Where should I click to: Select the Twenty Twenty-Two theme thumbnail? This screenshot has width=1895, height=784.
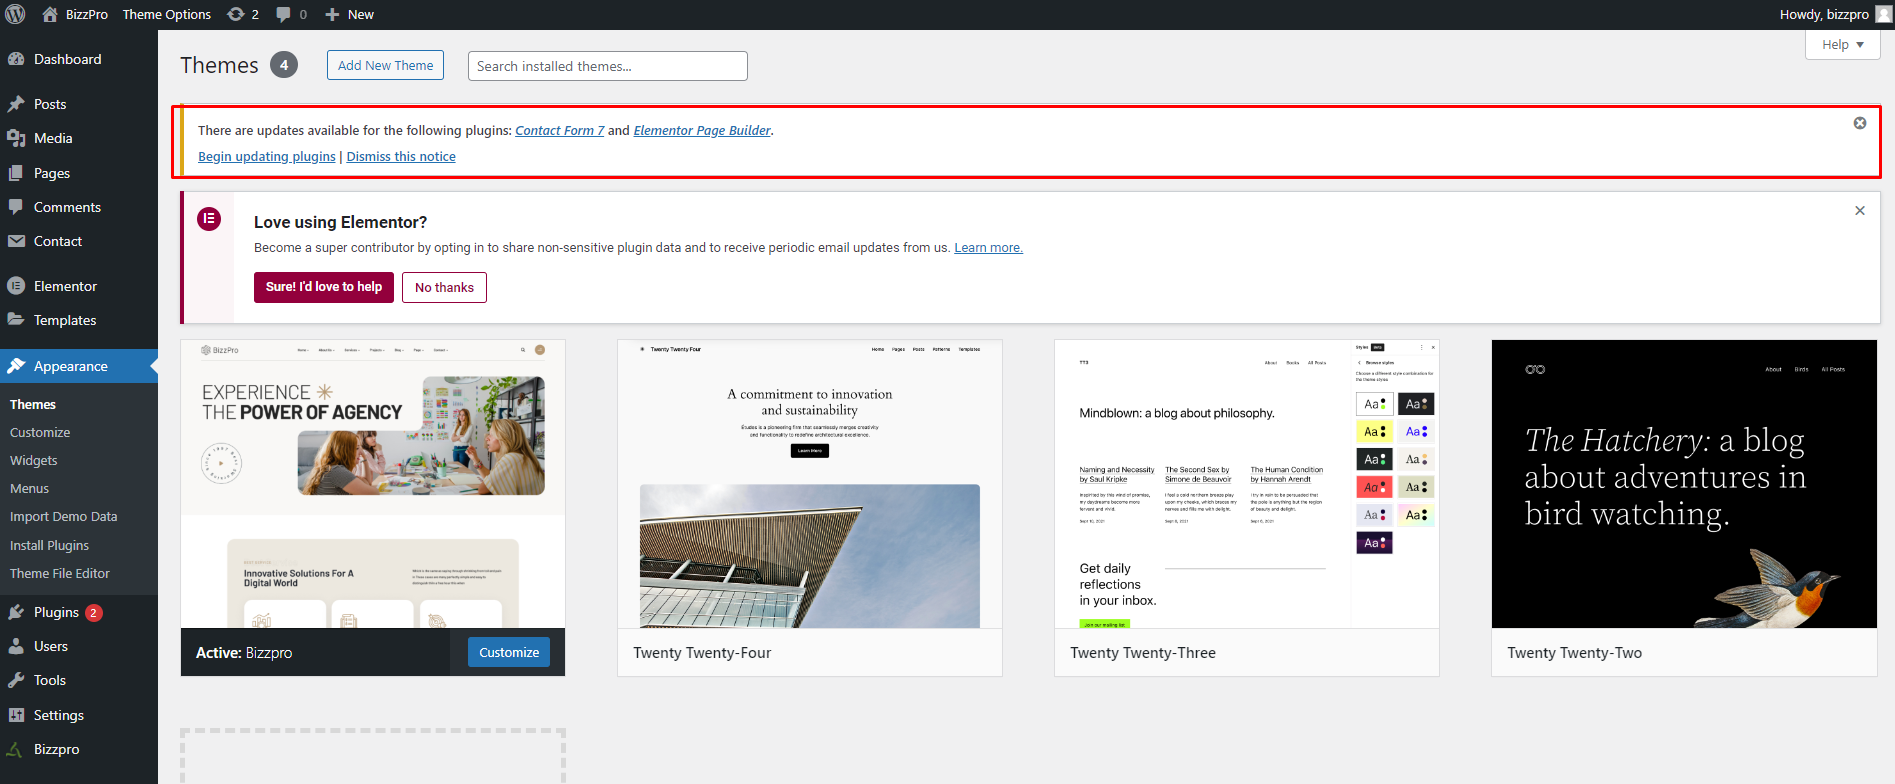point(1684,484)
